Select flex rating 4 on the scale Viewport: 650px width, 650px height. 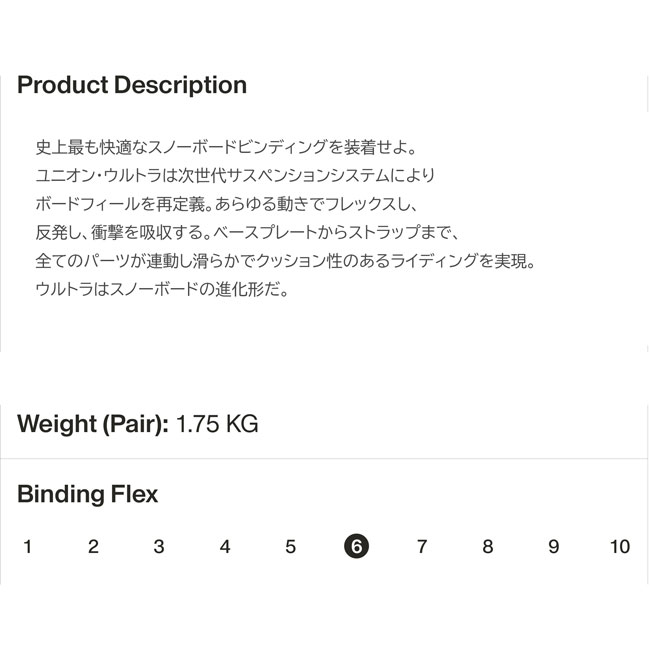[x=225, y=547]
